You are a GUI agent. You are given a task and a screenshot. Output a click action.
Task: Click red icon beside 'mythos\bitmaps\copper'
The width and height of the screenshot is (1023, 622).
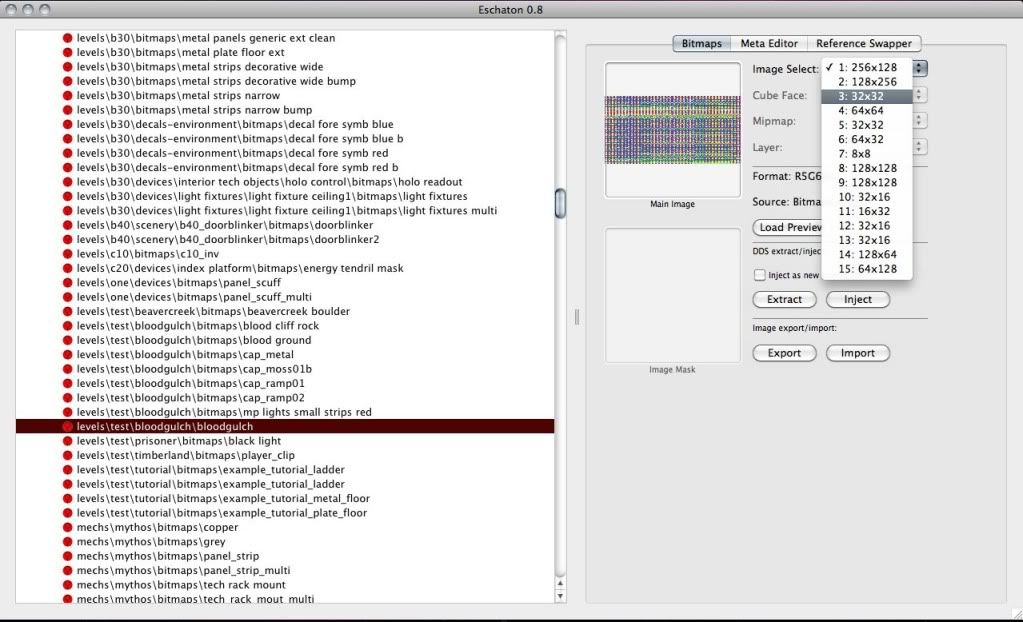click(x=67, y=527)
